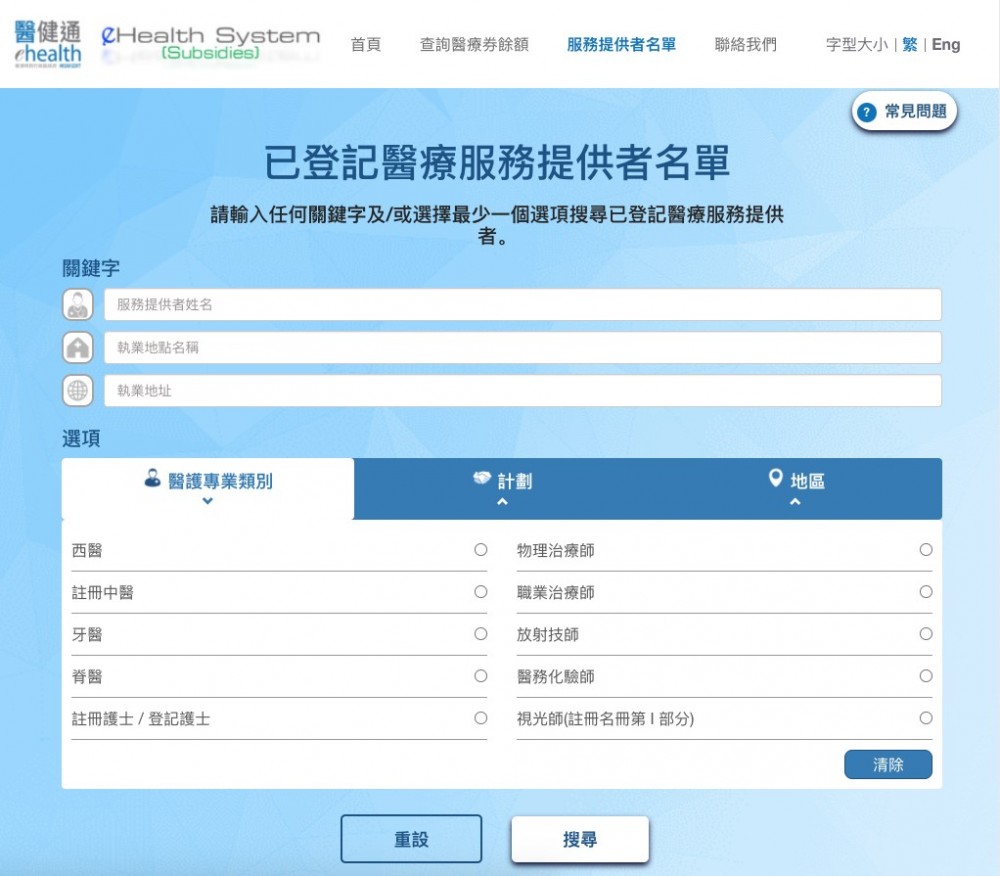
Task: Click the globe icon beside the address field
Action: click(78, 391)
